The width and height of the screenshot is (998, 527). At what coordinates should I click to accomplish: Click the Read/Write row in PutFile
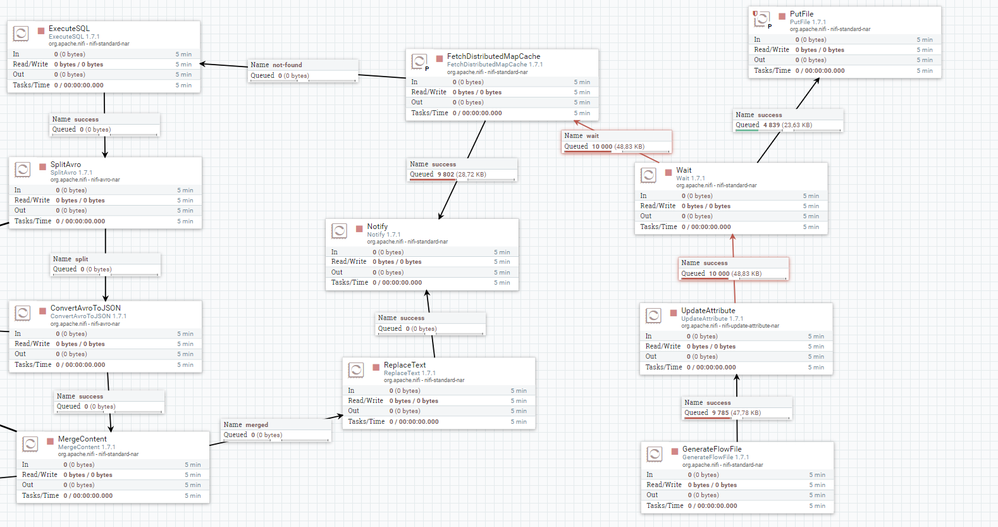[845, 50]
